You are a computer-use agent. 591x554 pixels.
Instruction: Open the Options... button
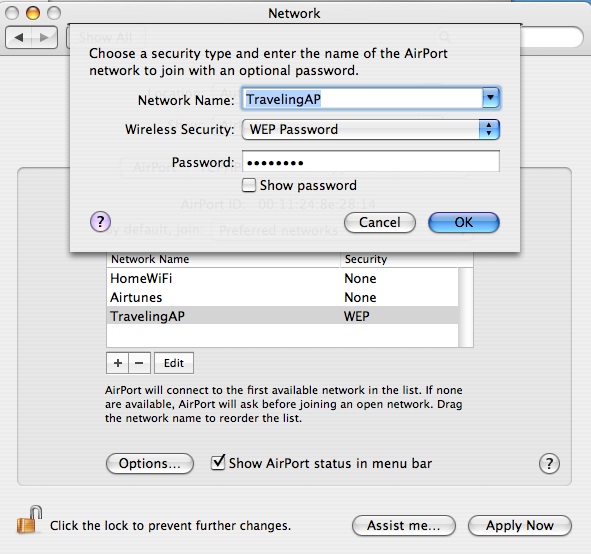click(x=150, y=464)
